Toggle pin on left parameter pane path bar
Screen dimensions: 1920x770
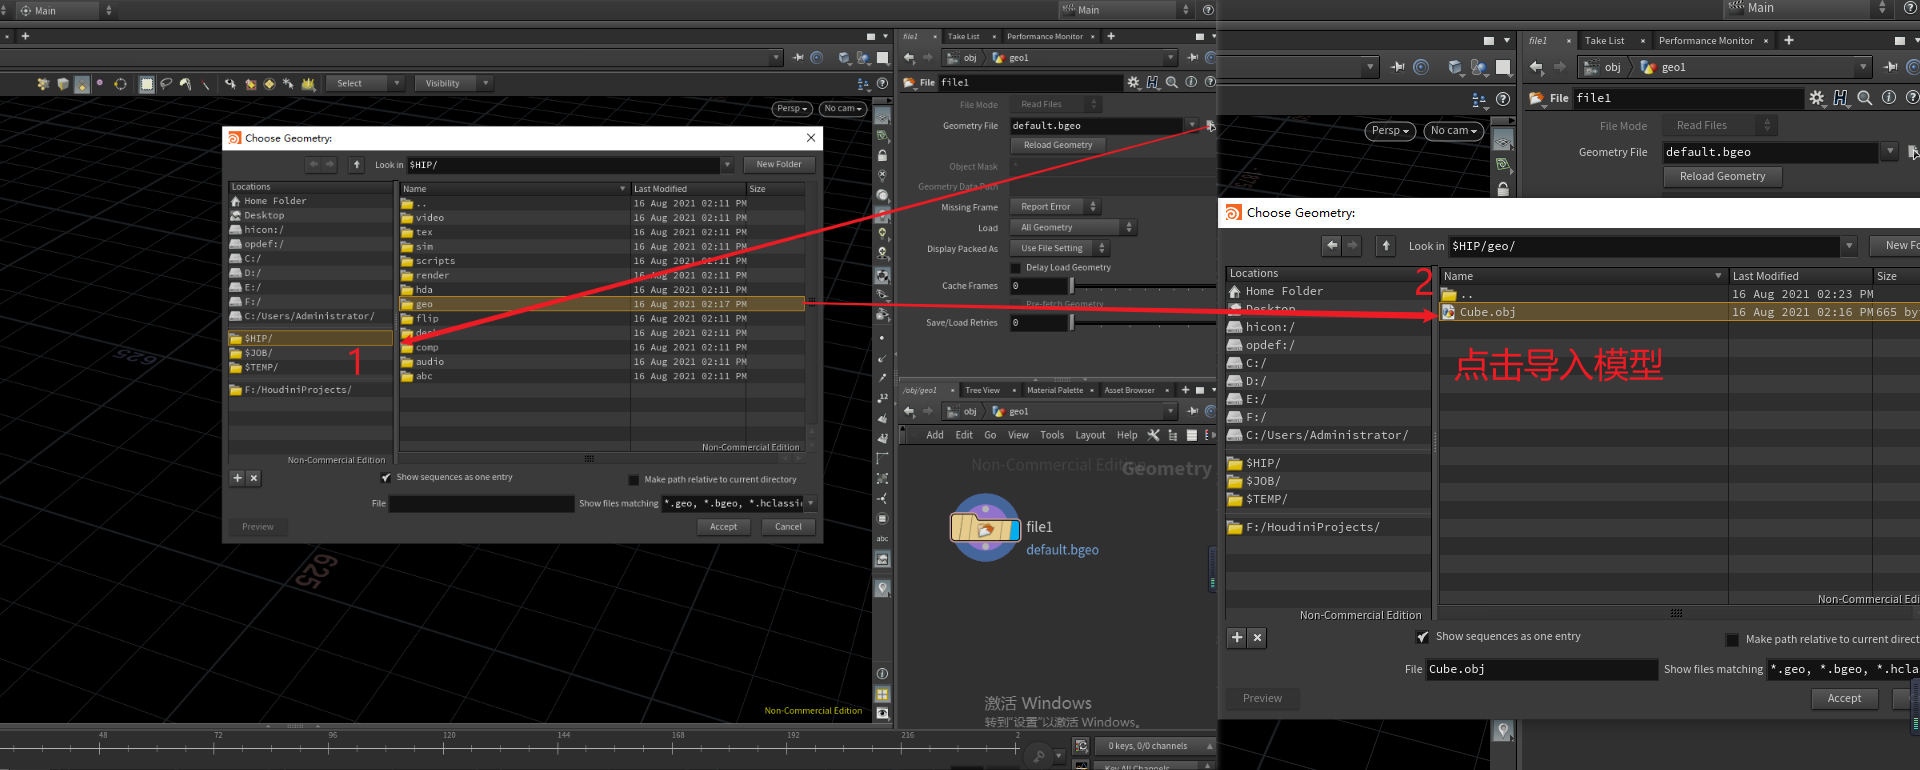(x=1193, y=58)
